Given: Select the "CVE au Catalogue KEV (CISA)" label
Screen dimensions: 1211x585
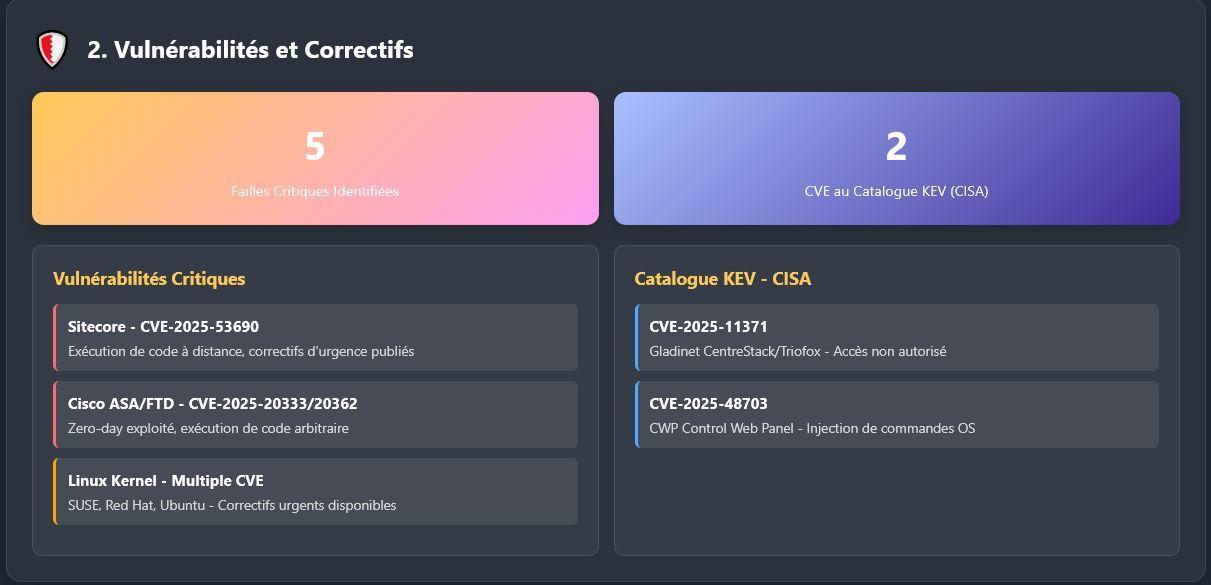Looking at the screenshot, I should [896, 191].
